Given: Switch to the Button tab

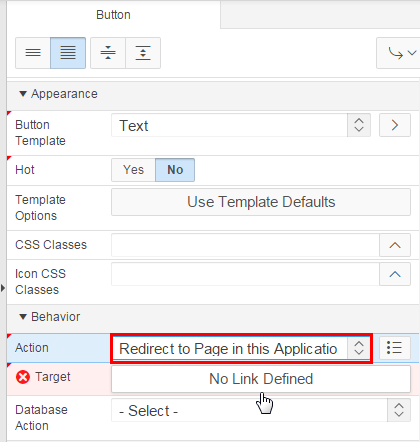Looking at the screenshot, I should point(113,15).
